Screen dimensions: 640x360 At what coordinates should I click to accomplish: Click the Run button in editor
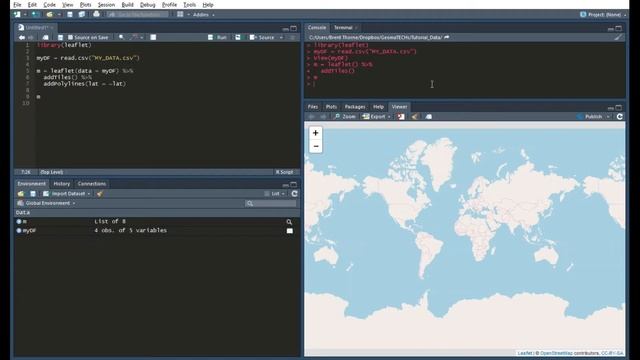tap(218, 37)
